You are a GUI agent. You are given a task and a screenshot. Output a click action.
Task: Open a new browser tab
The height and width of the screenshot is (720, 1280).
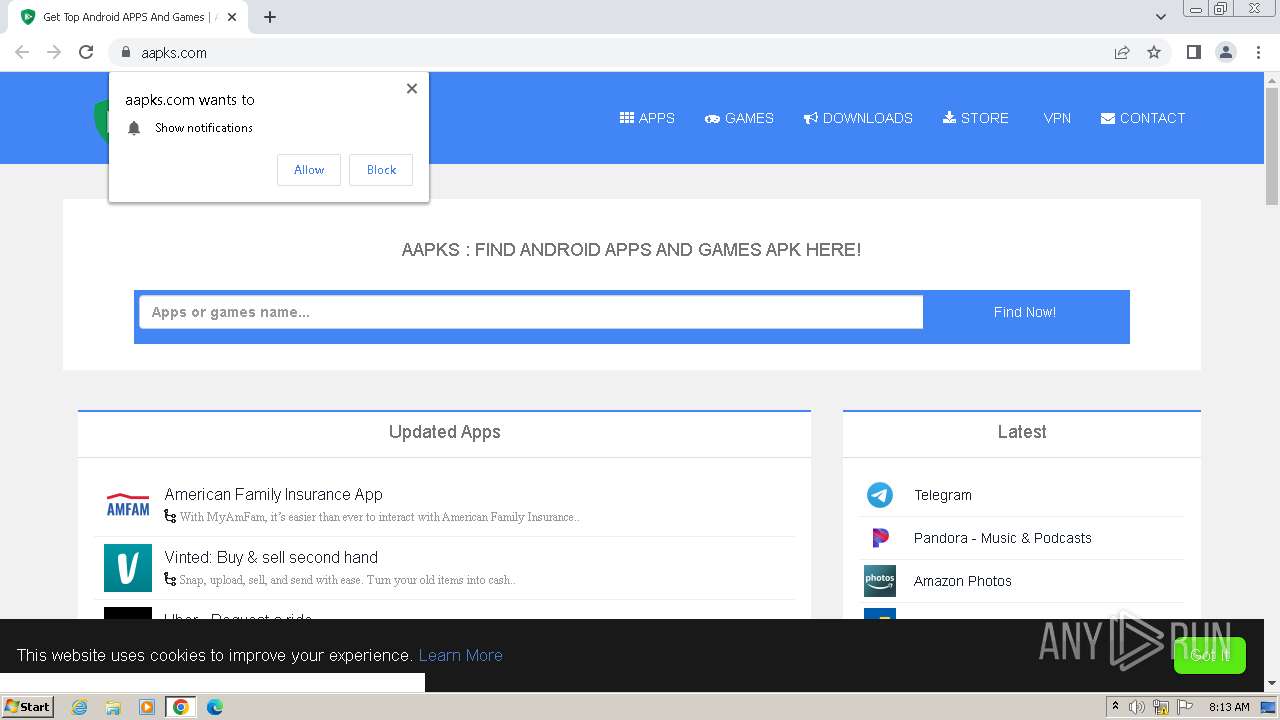[270, 17]
